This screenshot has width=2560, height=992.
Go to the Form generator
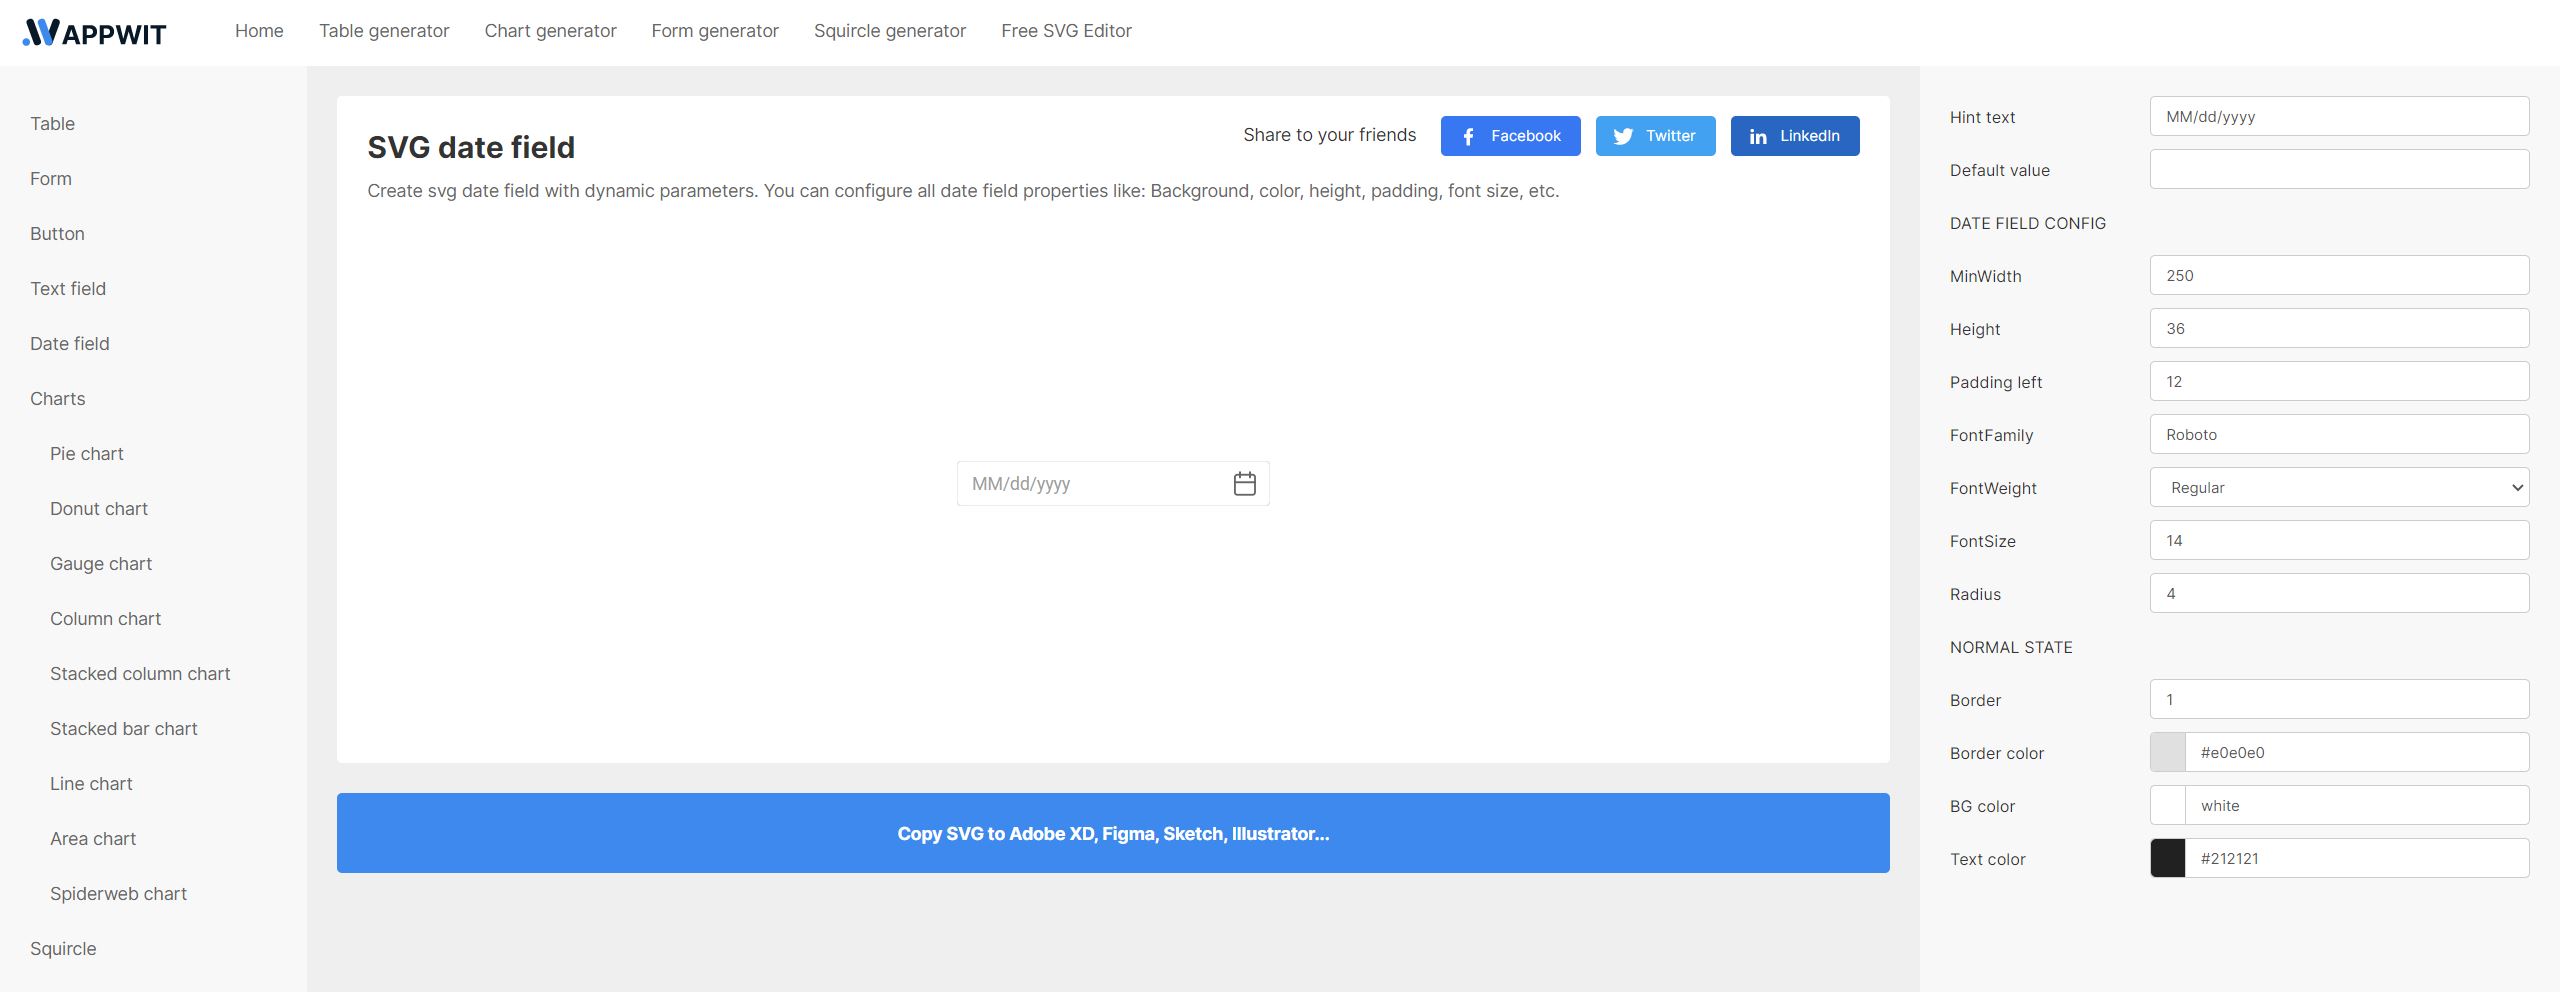[715, 31]
